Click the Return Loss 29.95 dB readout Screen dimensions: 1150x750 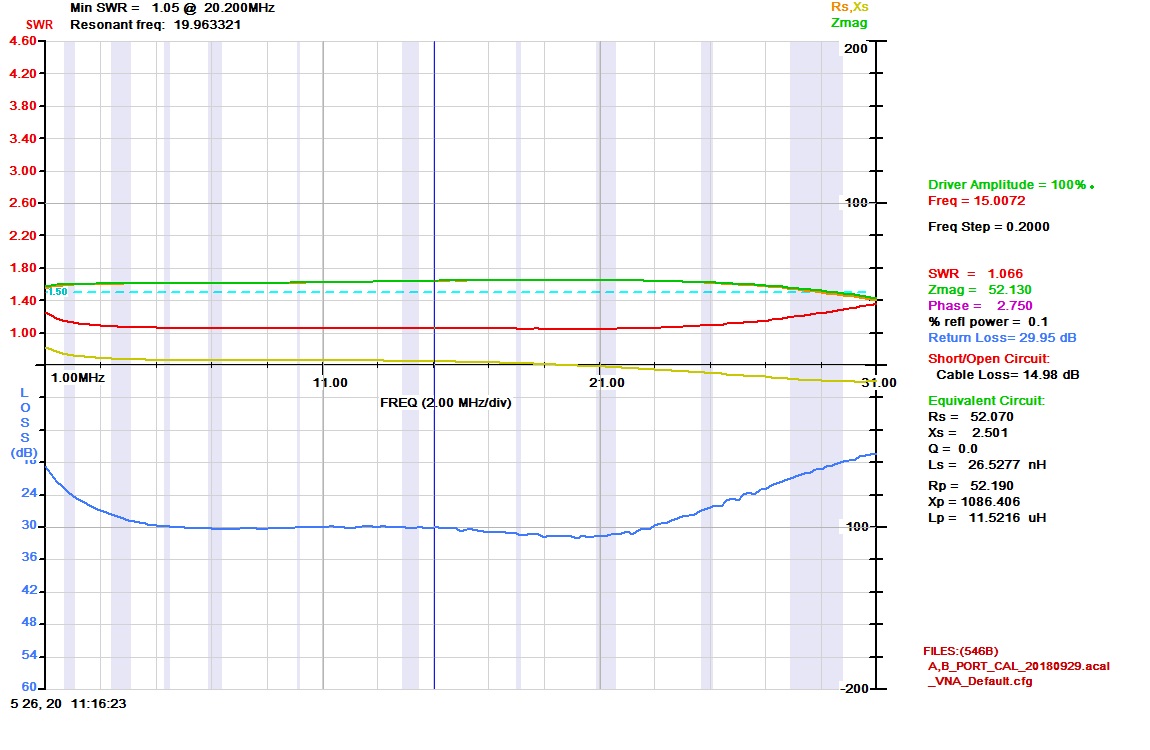[x=1002, y=338]
